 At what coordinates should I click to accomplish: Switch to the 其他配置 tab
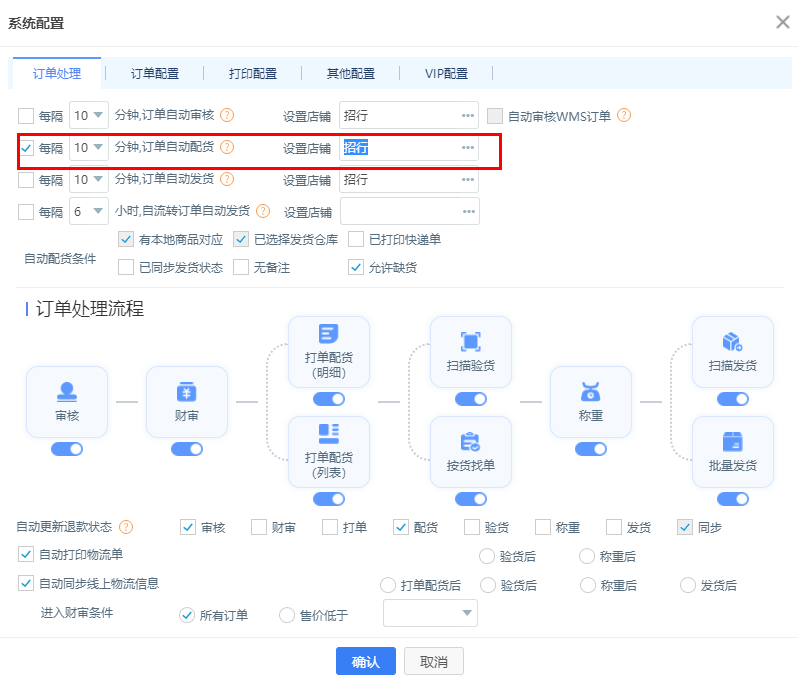click(351, 74)
